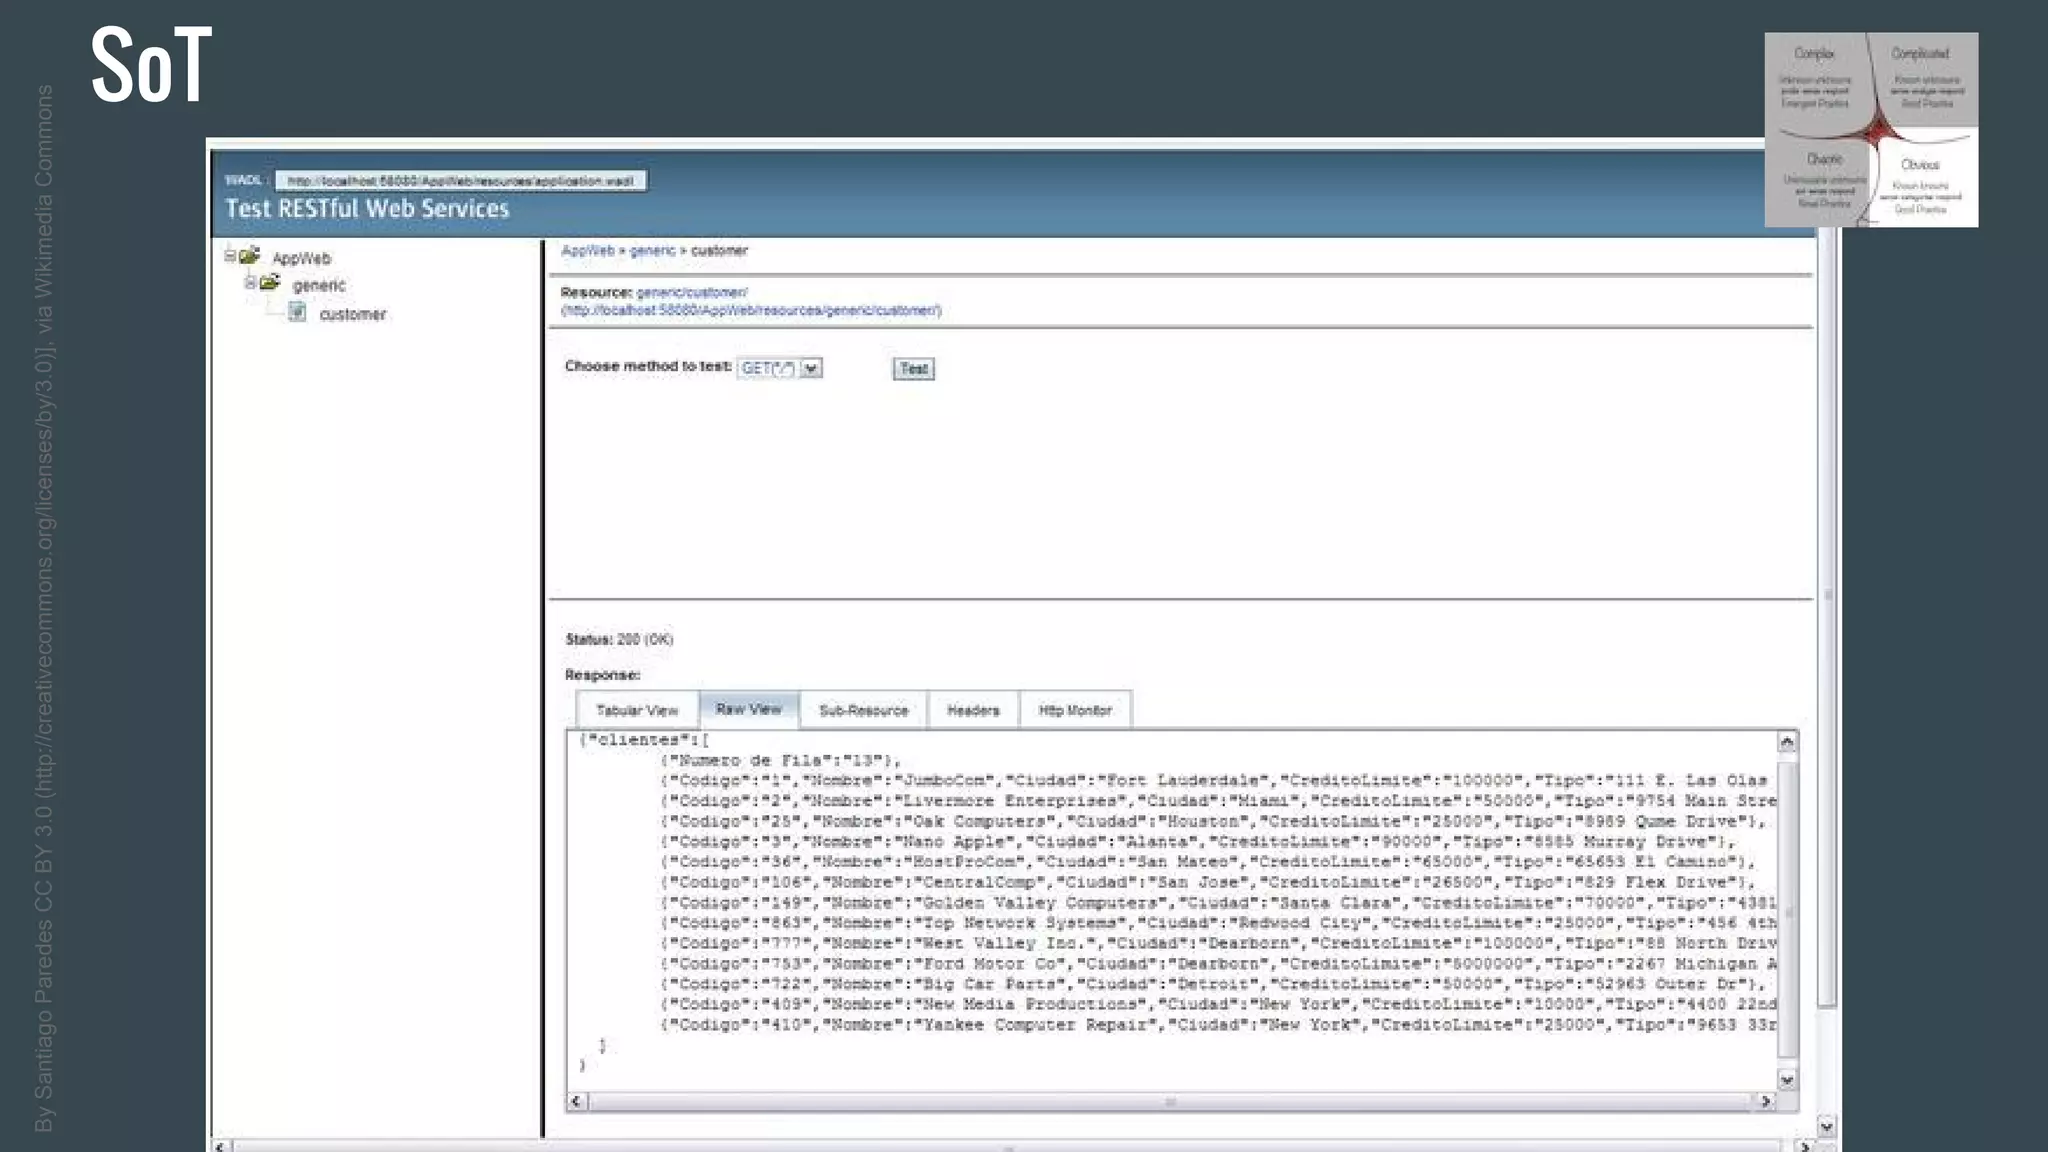Screen dimensions: 2048x1152
Task: Open the Sub-Resource tab
Action: click(x=863, y=710)
